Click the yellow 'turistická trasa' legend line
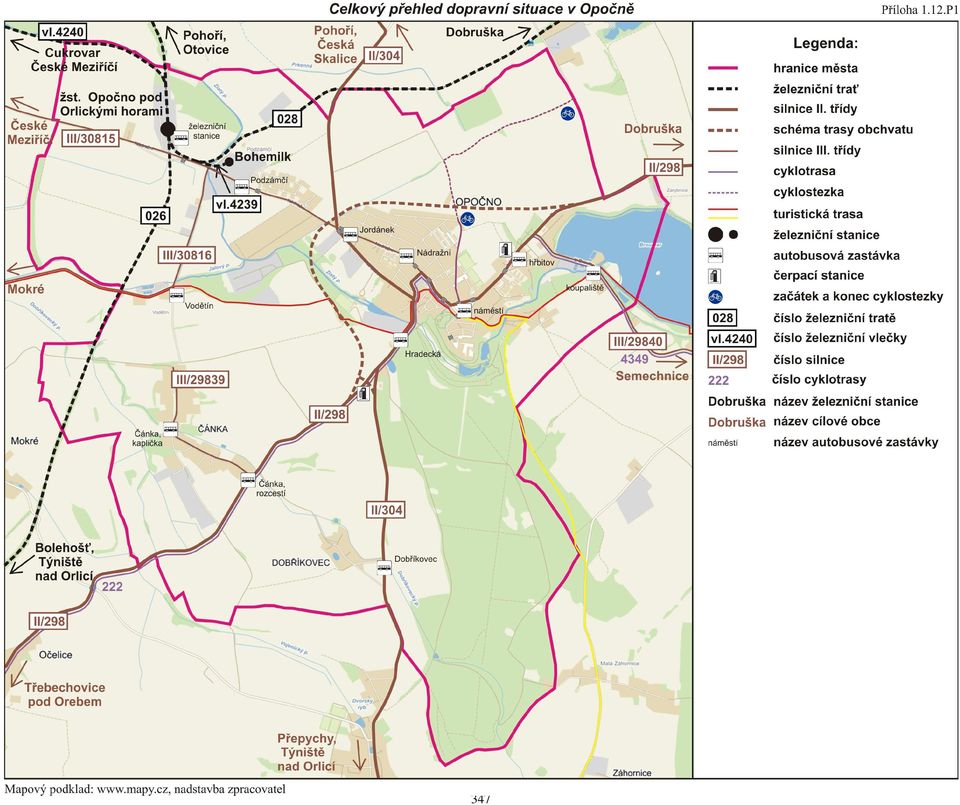The height and width of the screenshot is (805, 960). 722,217
